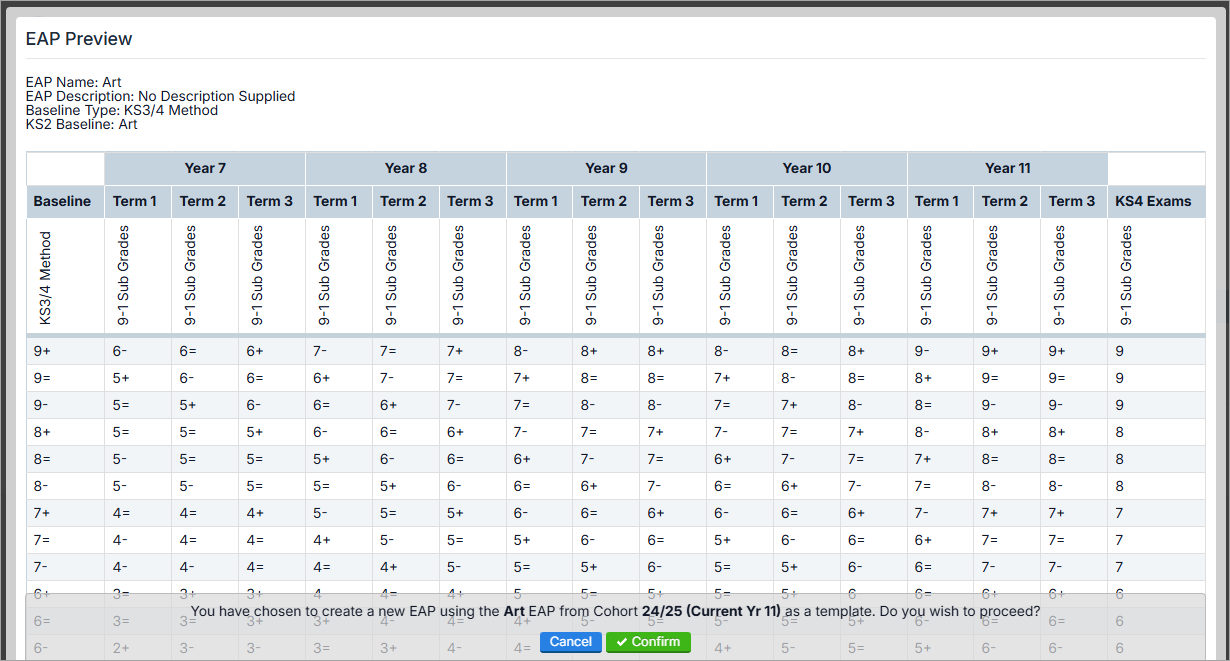Image resolution: width=1230 pixels, height=661 pixels.
Task: Click Term 3 header under Year 11
Action: [1072, 201]
